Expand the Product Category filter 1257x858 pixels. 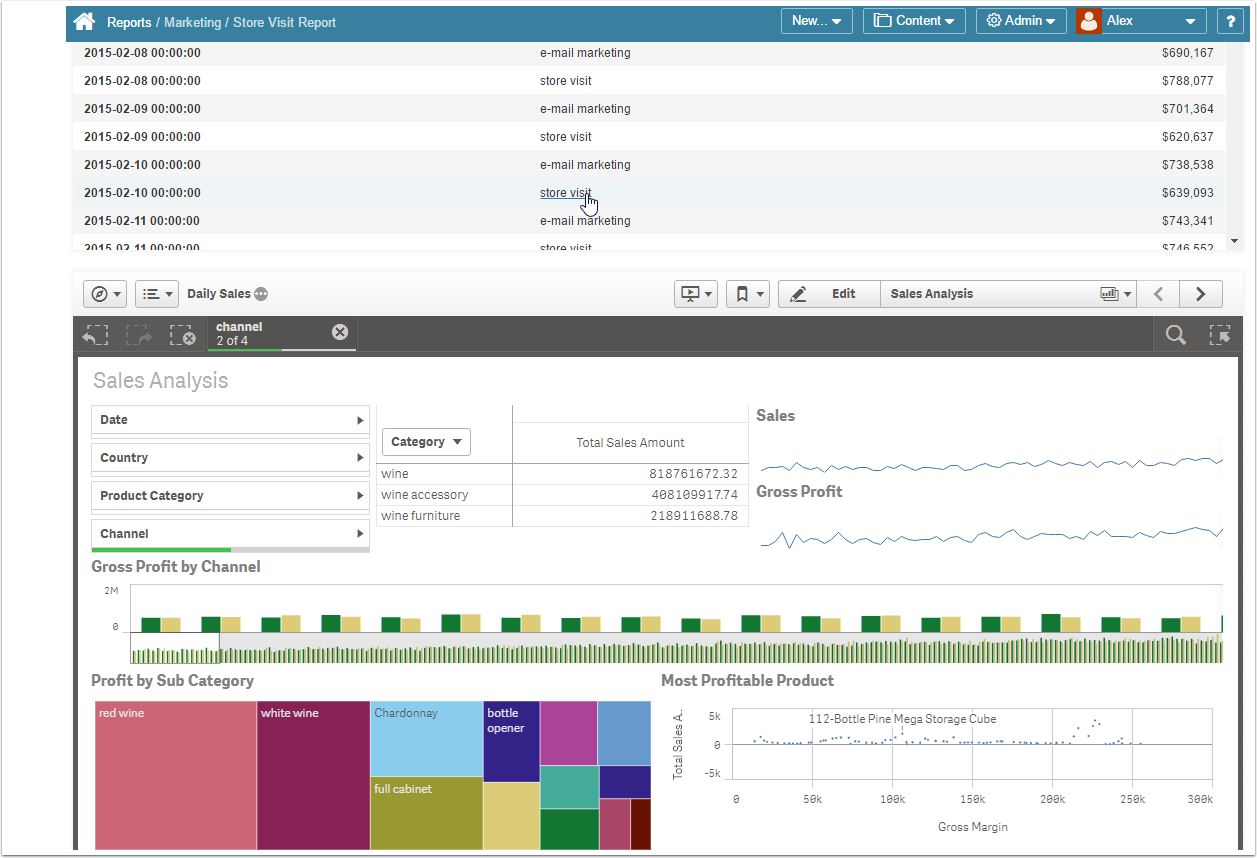(x=230, y=496)
